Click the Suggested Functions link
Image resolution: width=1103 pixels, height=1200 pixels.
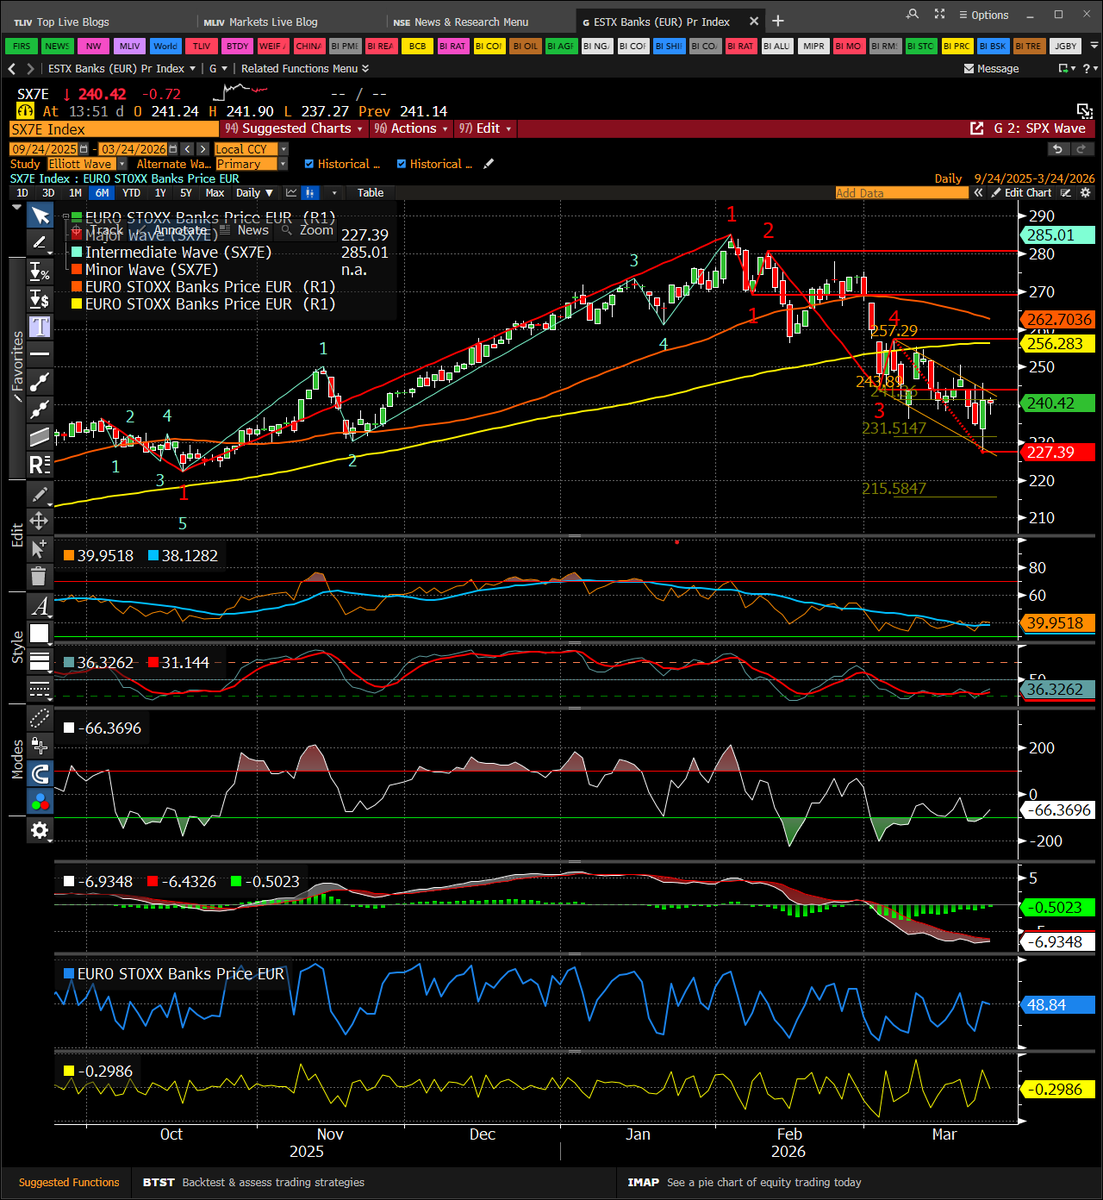point(69,1182)
